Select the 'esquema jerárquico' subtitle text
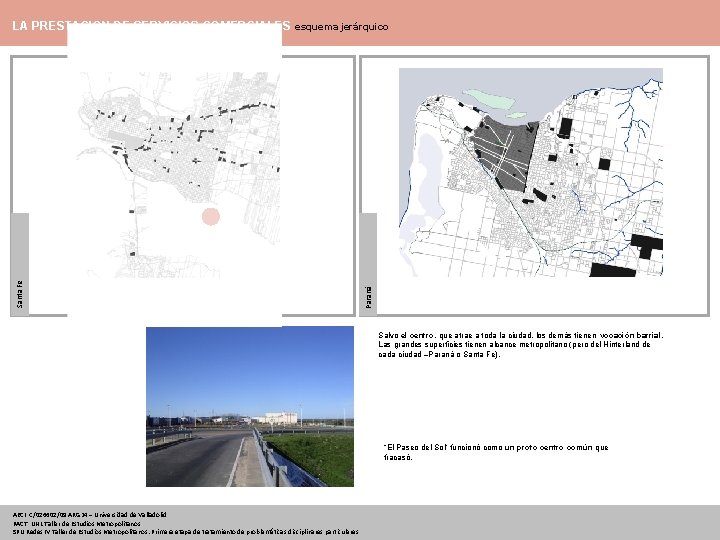 341,27
